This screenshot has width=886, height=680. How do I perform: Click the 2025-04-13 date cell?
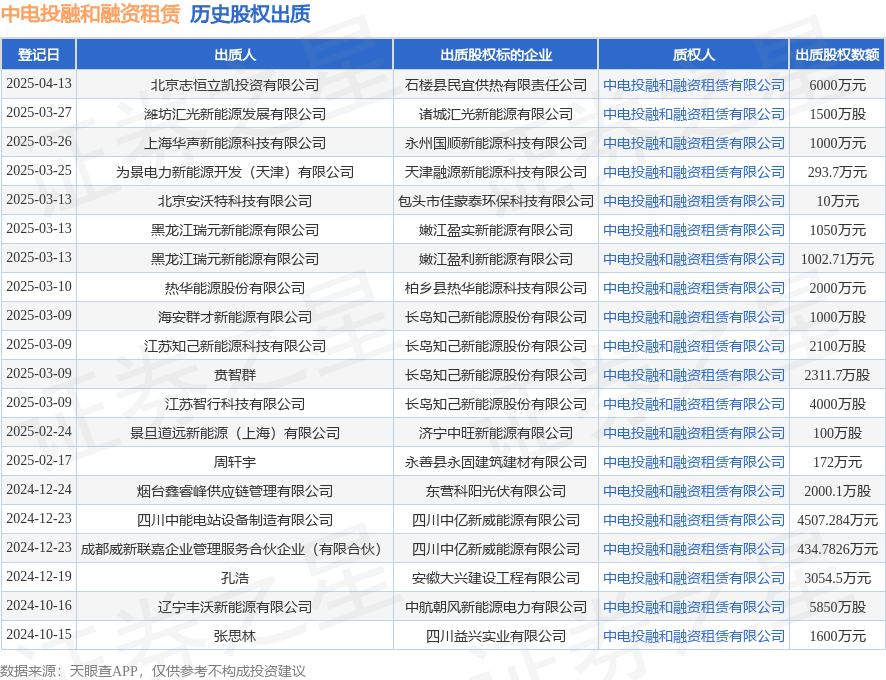39,84
